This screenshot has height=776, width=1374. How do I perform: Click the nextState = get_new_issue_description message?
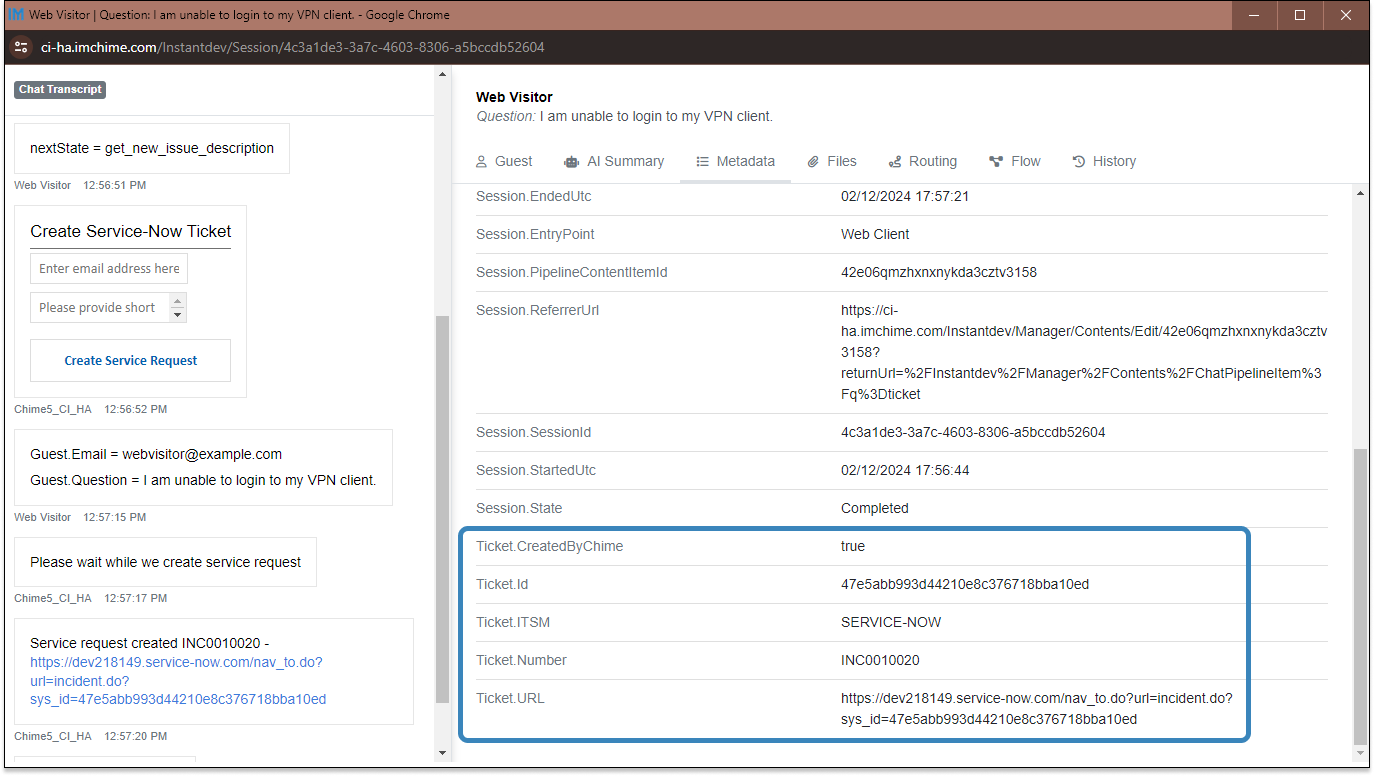point(152,148)
